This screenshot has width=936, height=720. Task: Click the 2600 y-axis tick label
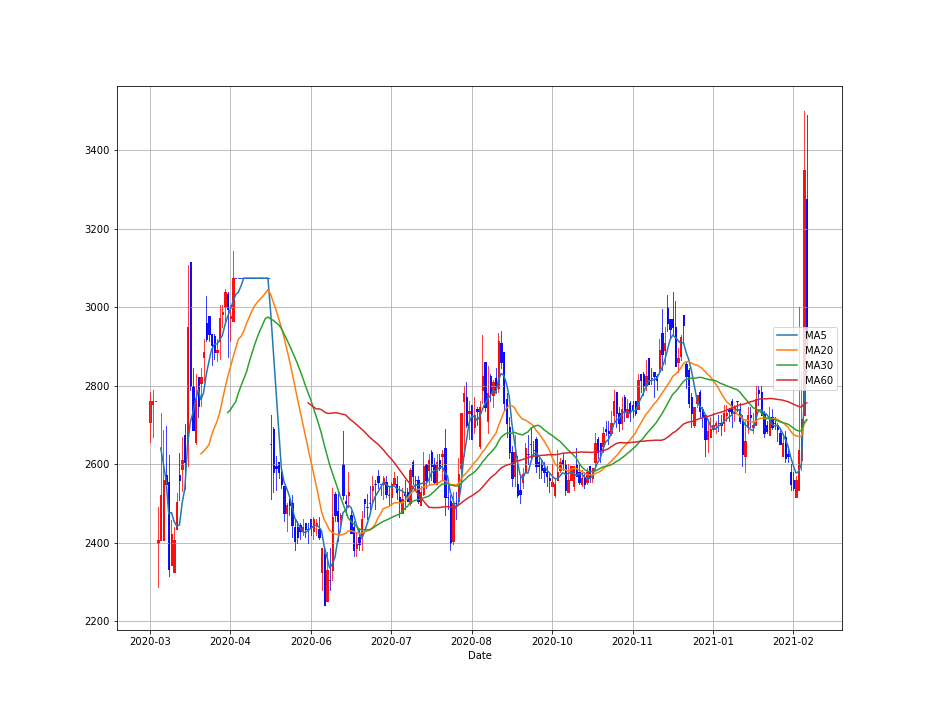[98, 464]
